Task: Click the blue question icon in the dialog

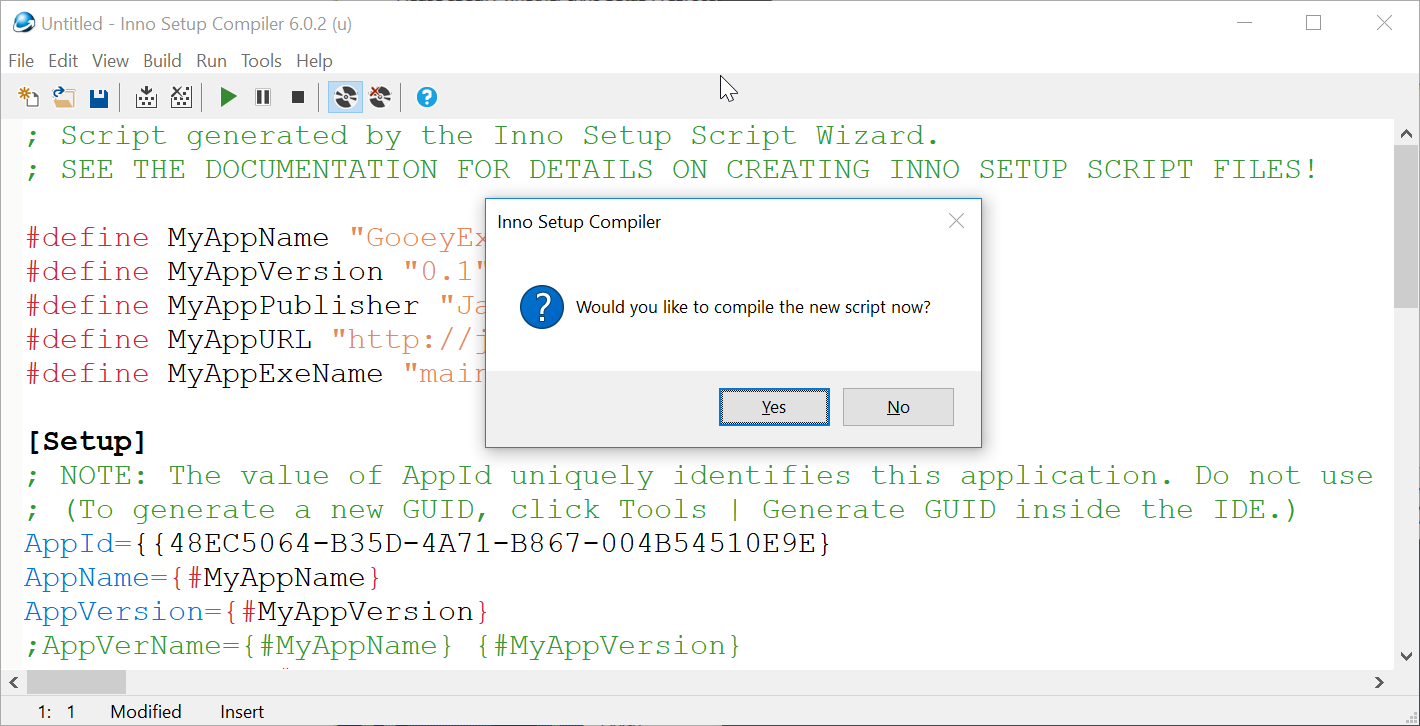Action: click(x=542, y=307)
